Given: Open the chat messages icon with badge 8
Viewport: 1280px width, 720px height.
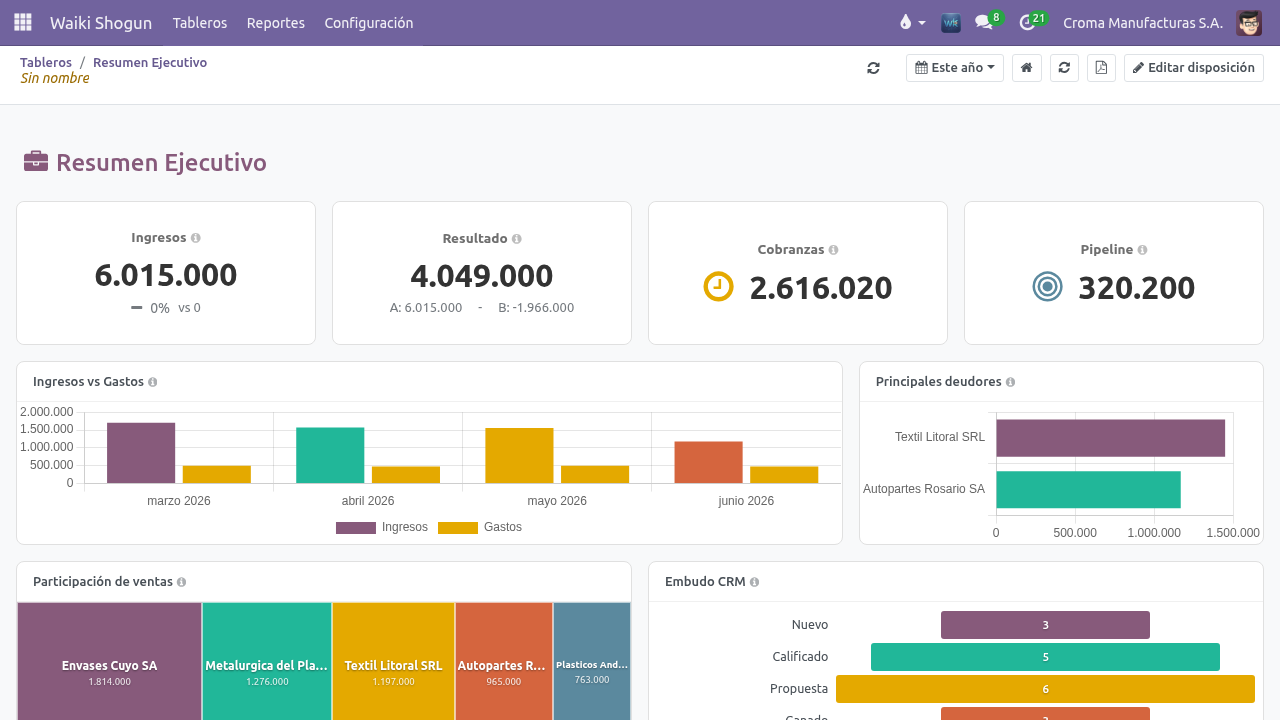Looking at the screenshot, I should point(985,22).
